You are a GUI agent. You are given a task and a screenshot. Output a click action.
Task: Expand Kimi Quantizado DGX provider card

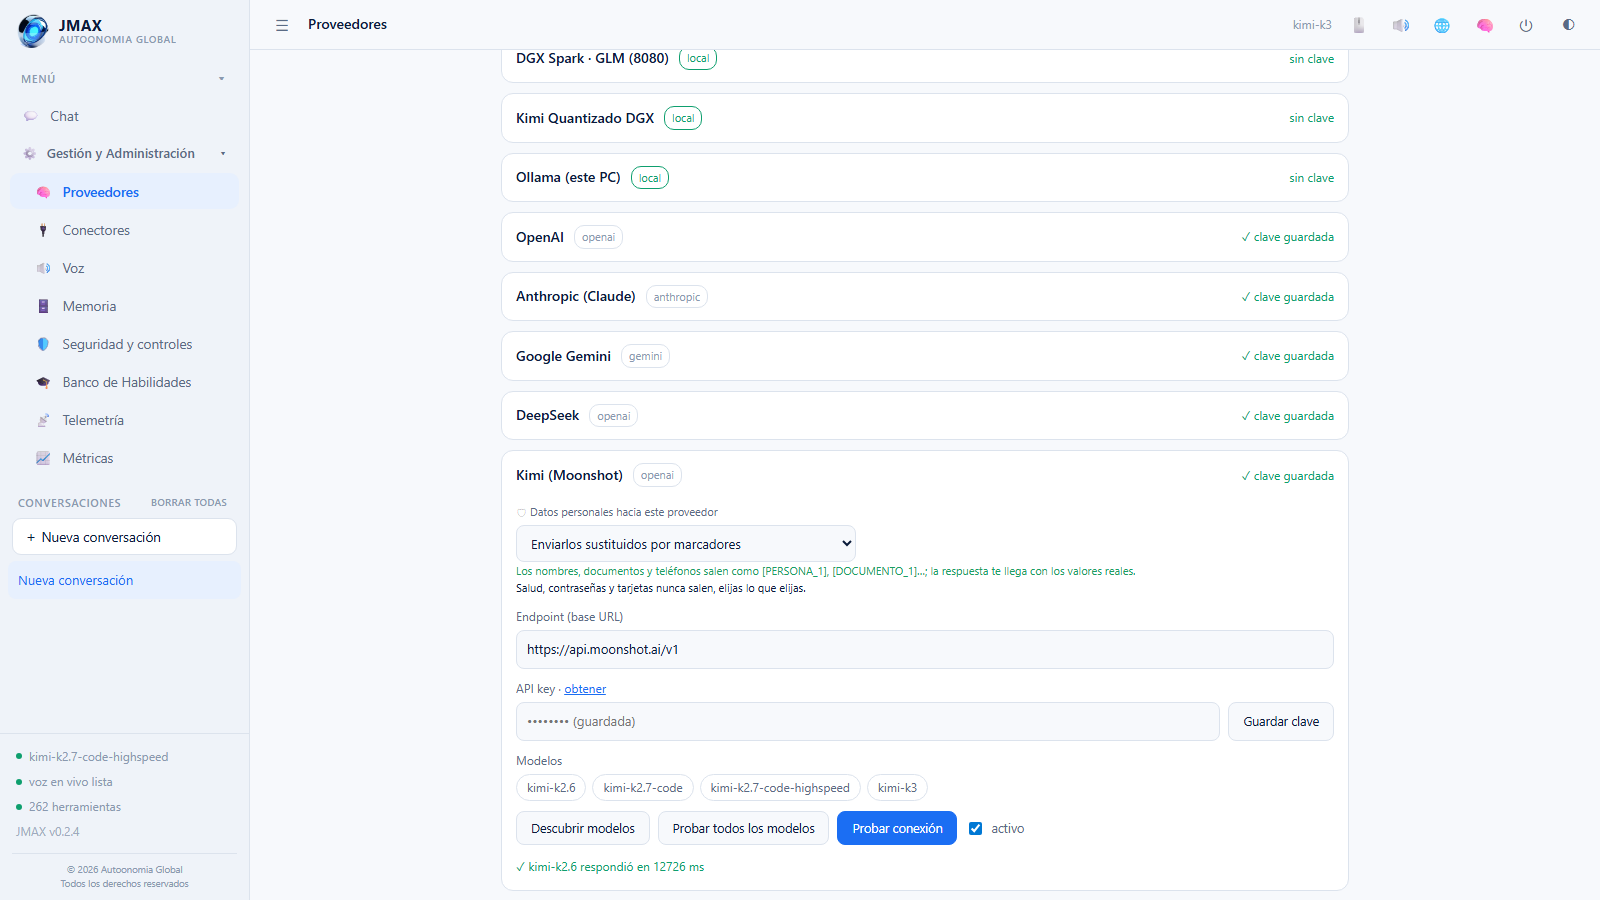tap(925, 118)
